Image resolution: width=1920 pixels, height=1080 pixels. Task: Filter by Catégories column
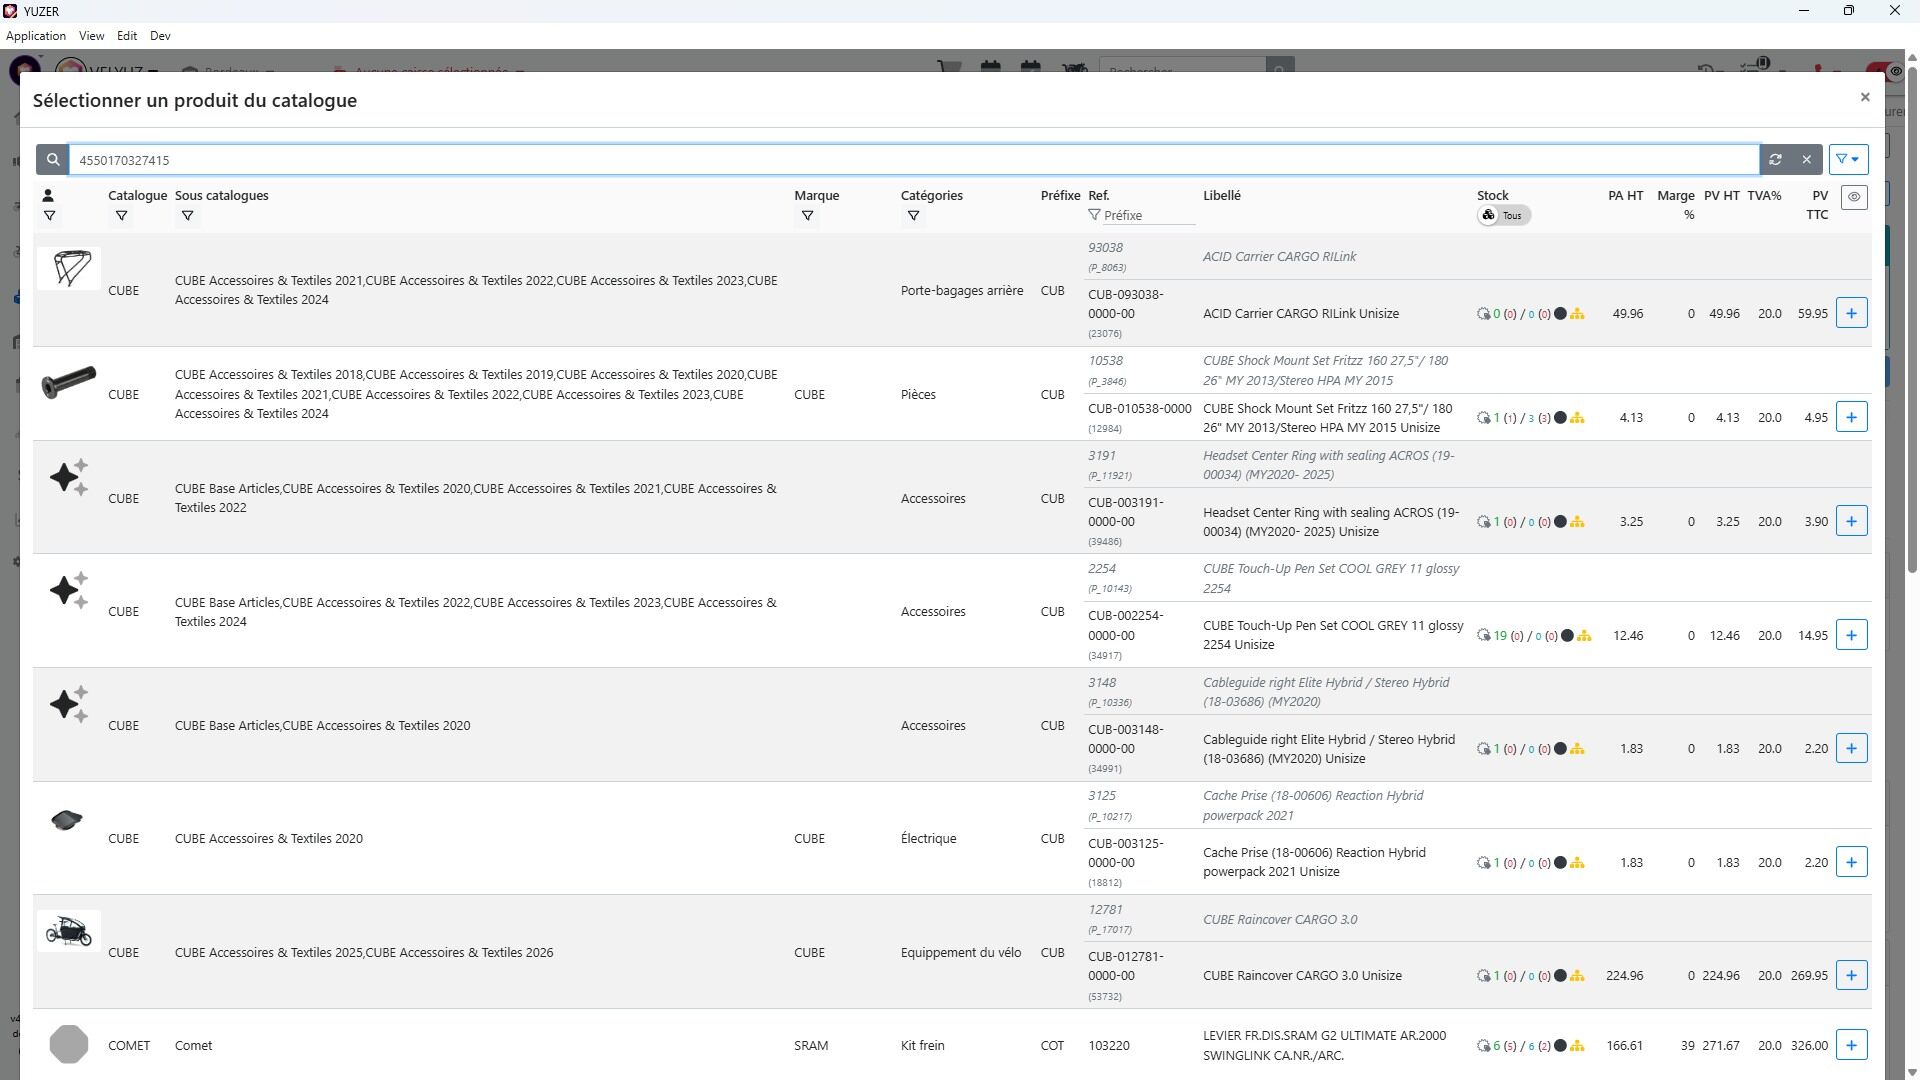click(912, 217)
